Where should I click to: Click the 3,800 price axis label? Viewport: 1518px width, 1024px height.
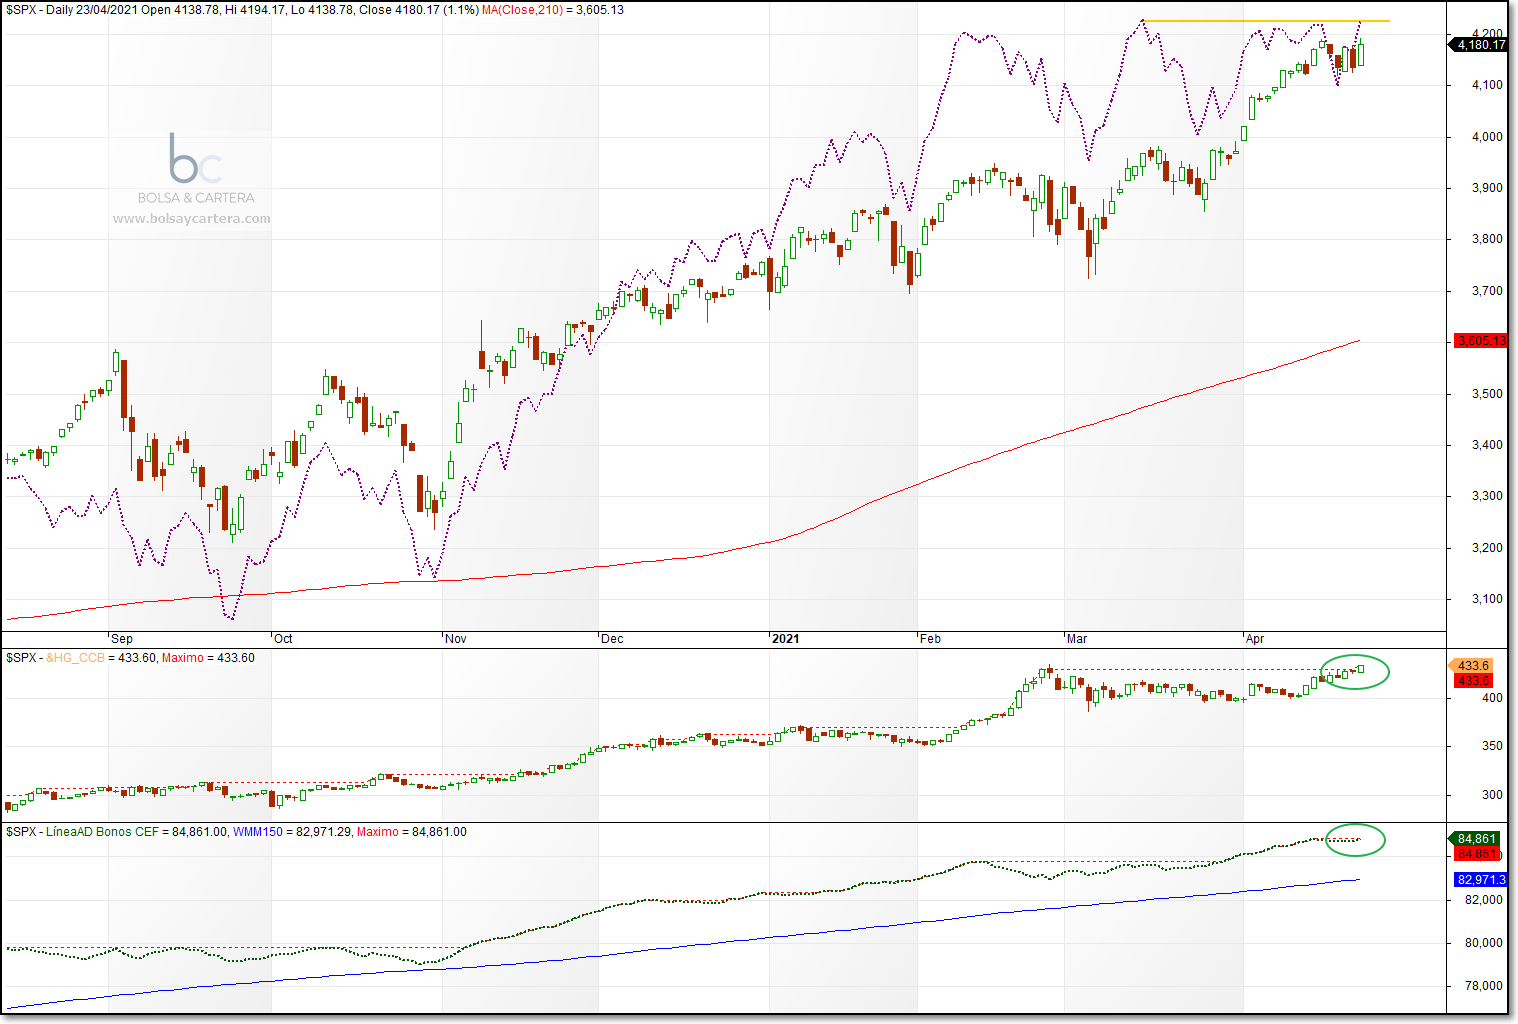[x=1487, y=239]
